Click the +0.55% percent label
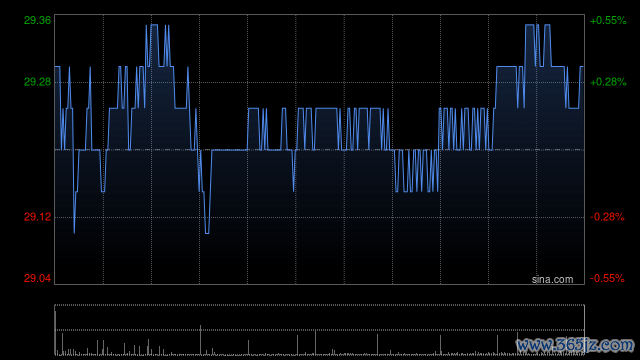640x360 pixels. coord(608,20)
